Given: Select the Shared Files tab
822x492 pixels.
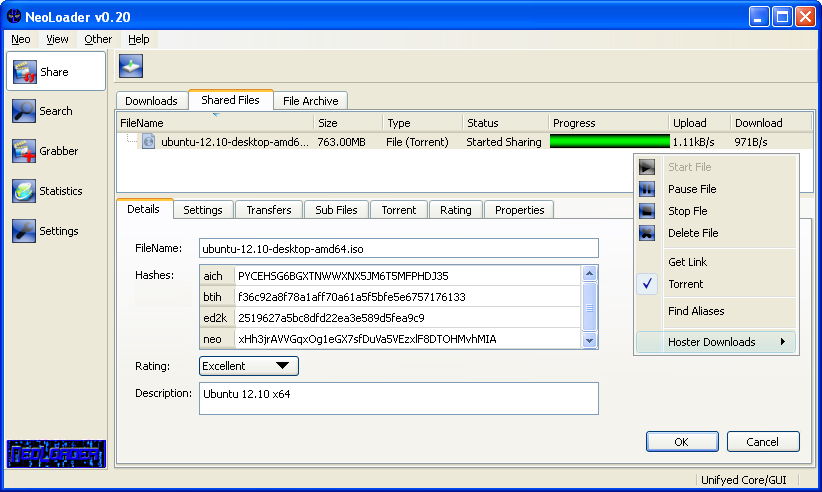Looking at the screenshot, I should coord(230,100).
